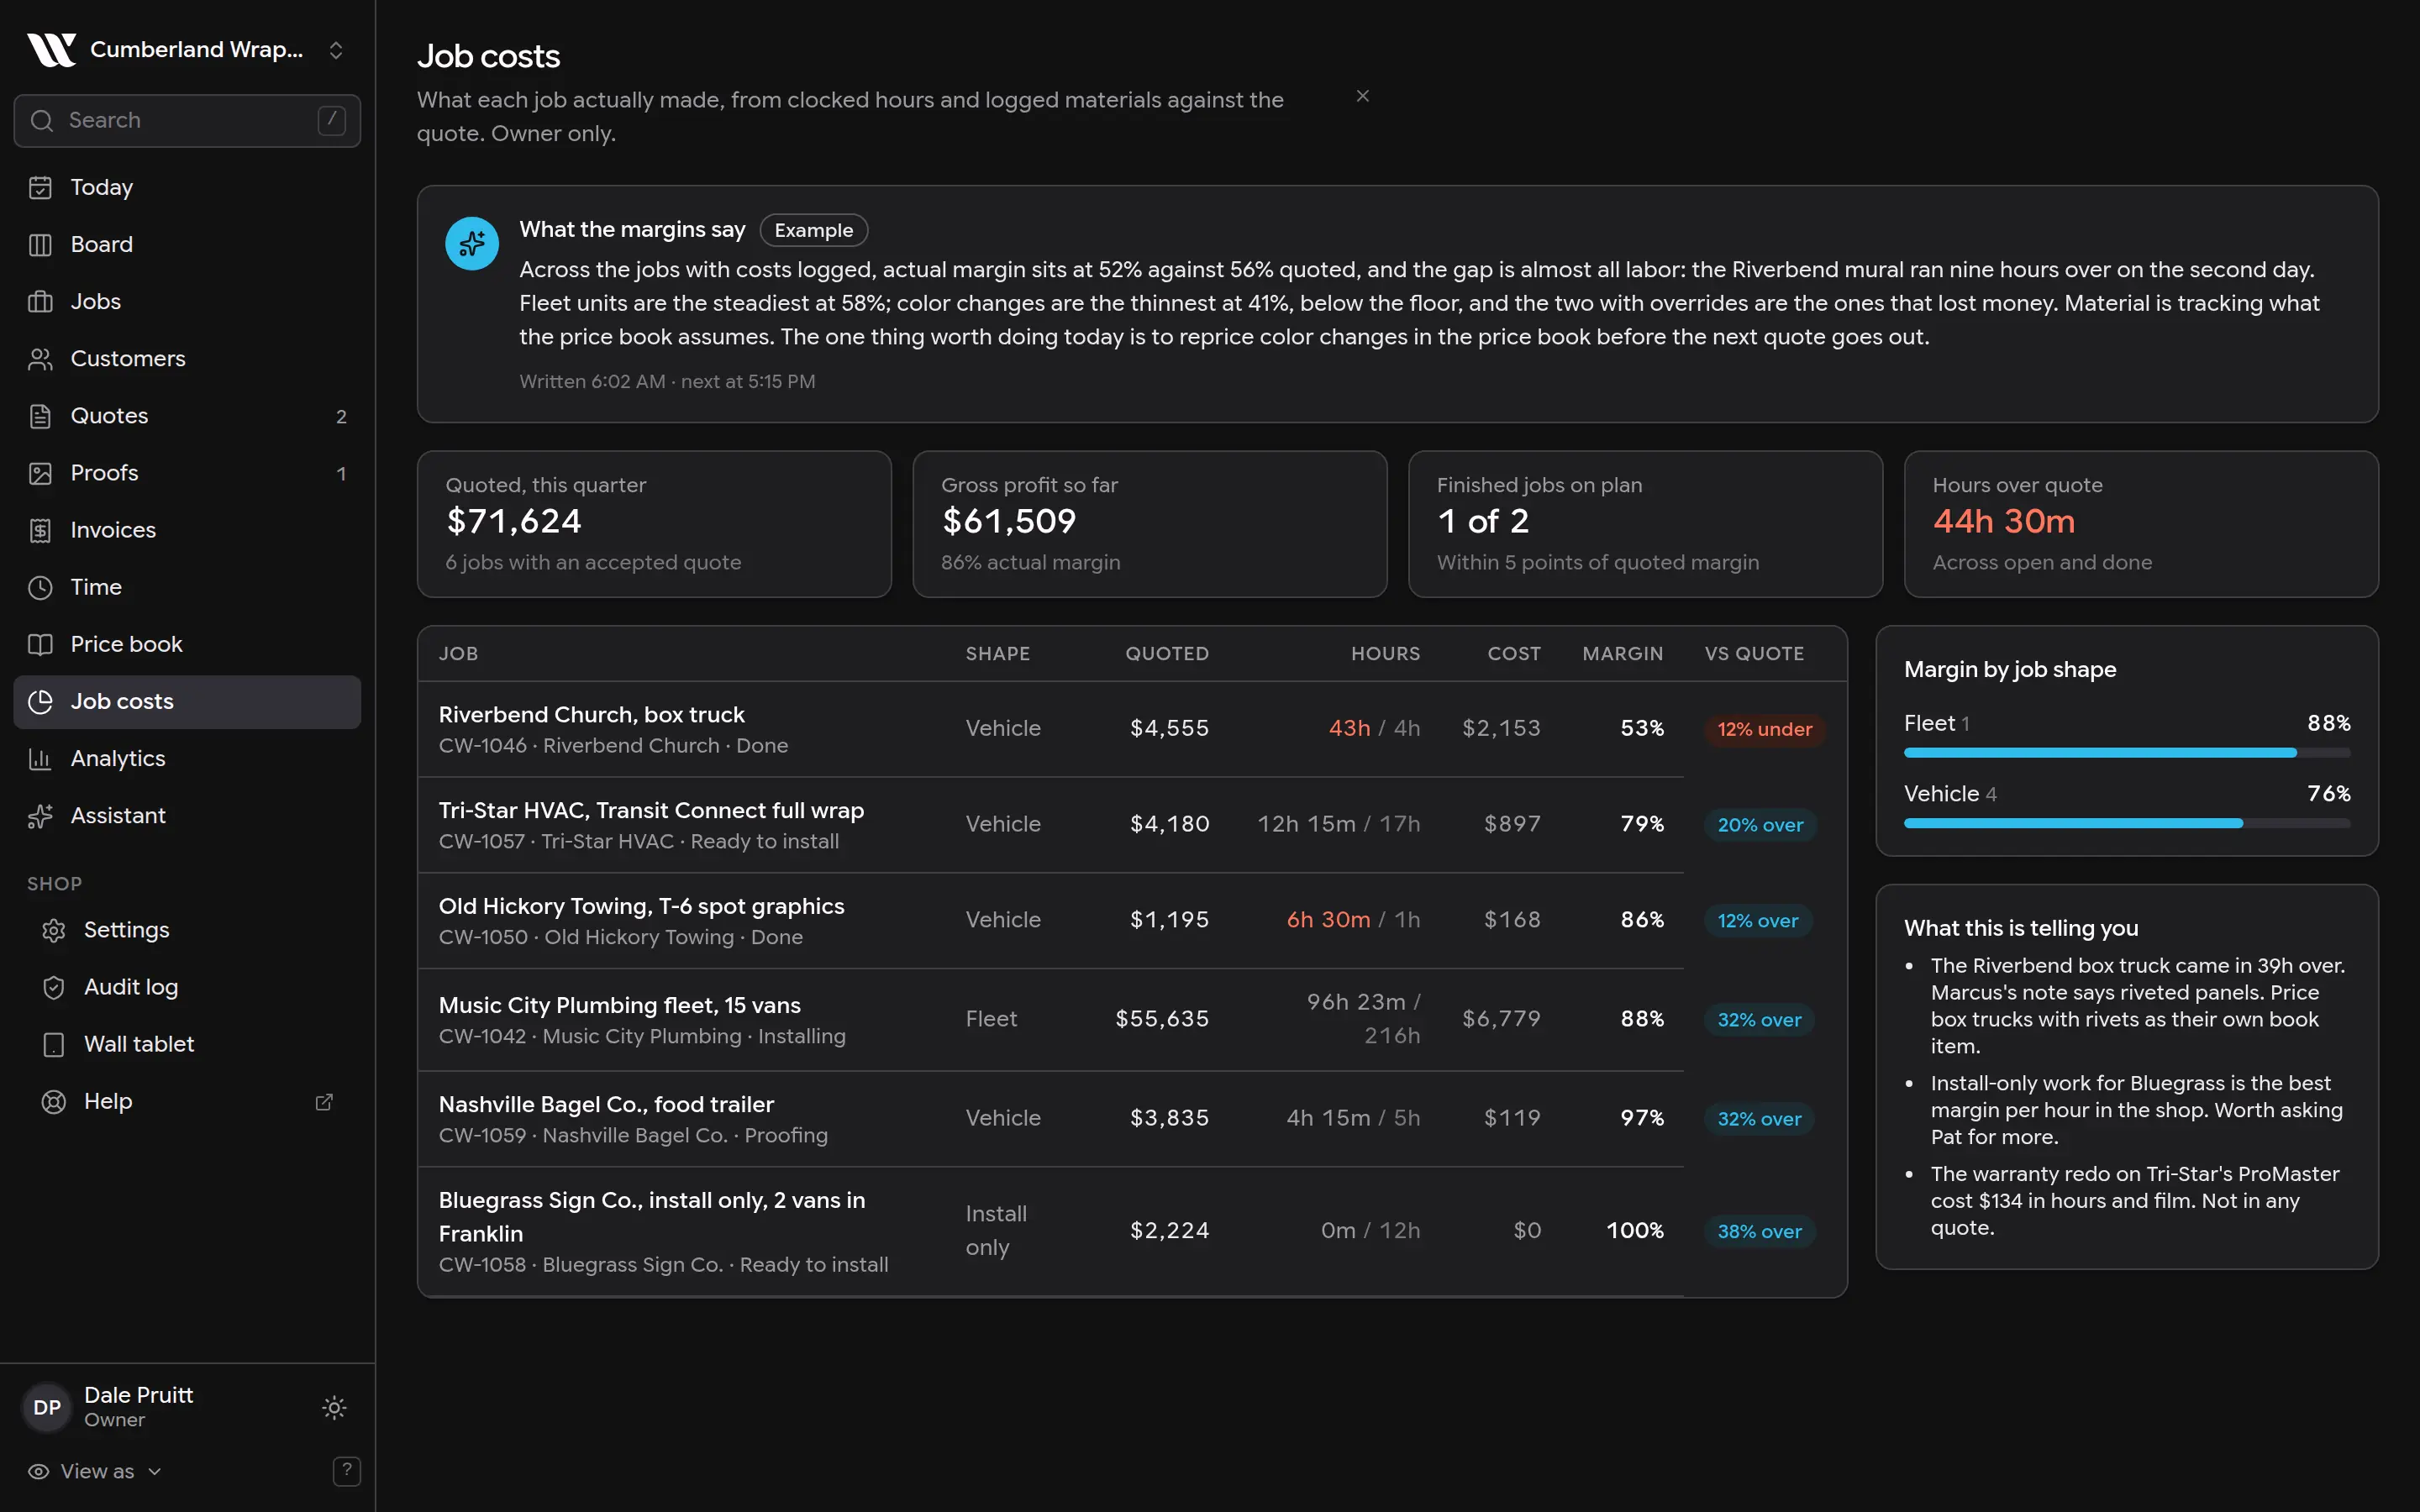Open Music City Plumbing fleet, 15 vans
The height and width of the screenshot is (1512, 2420).
click(x=619, y=1005)
